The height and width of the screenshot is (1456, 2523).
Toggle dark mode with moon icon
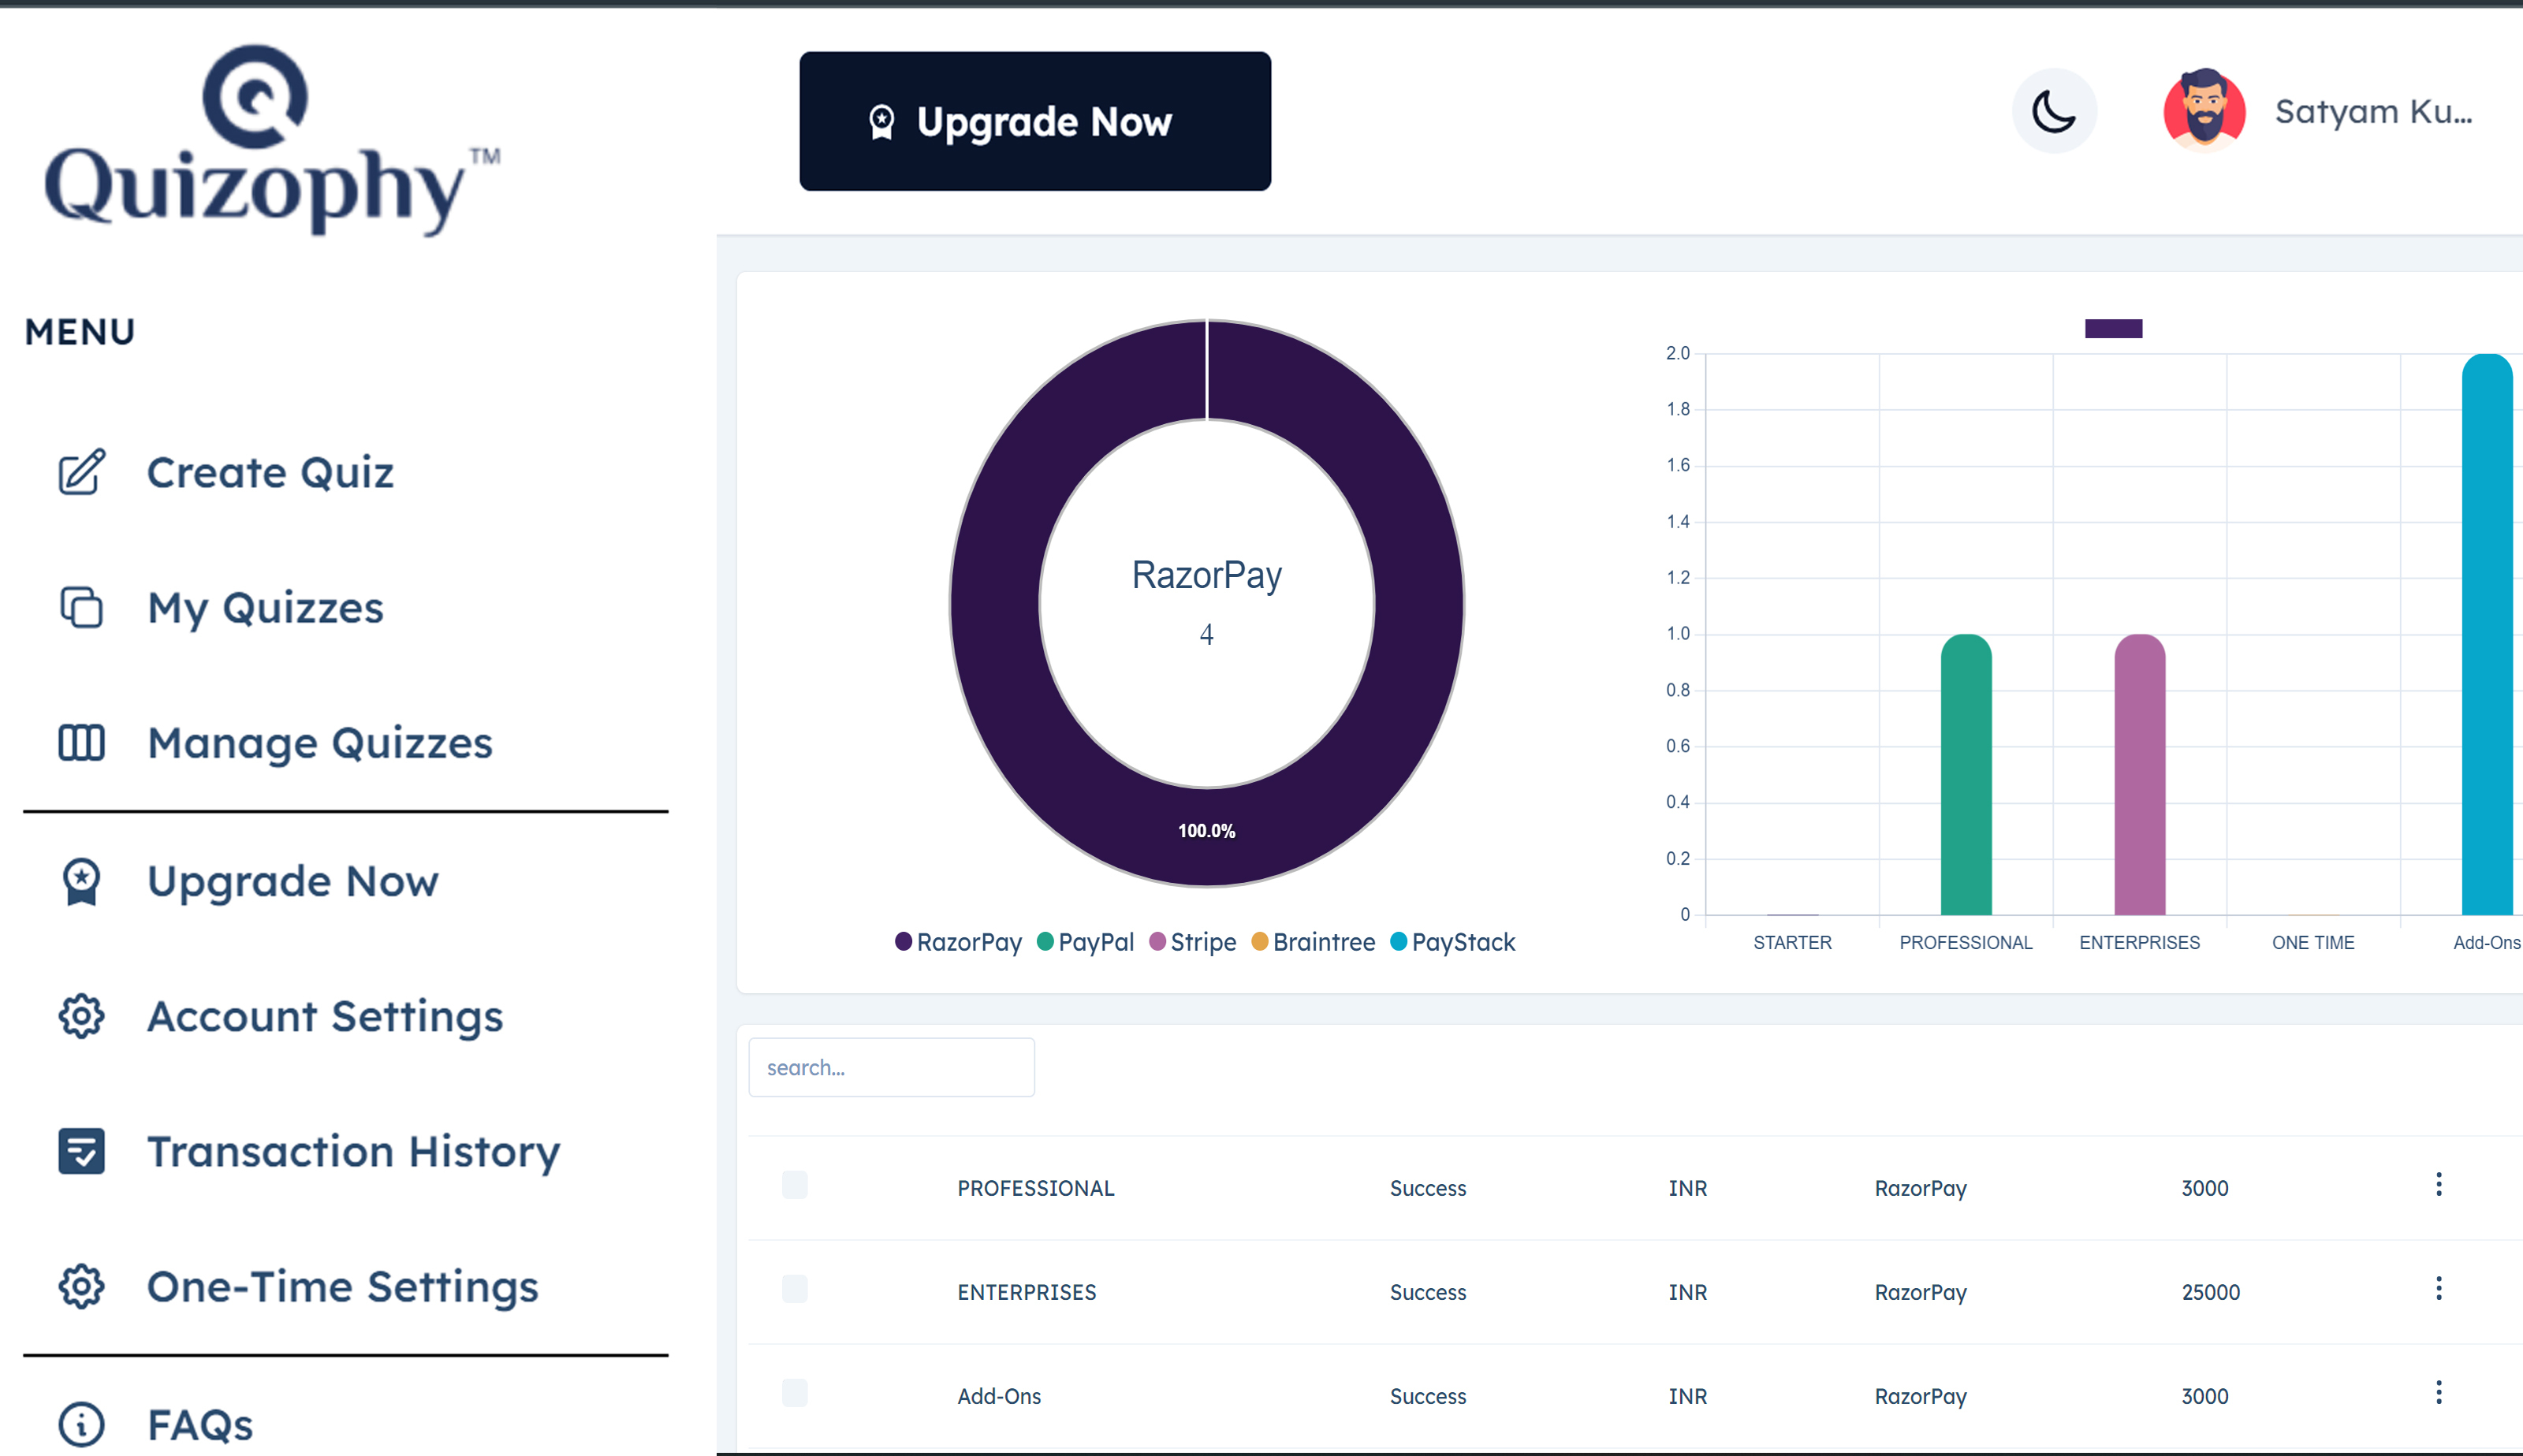click(2054, 111)
